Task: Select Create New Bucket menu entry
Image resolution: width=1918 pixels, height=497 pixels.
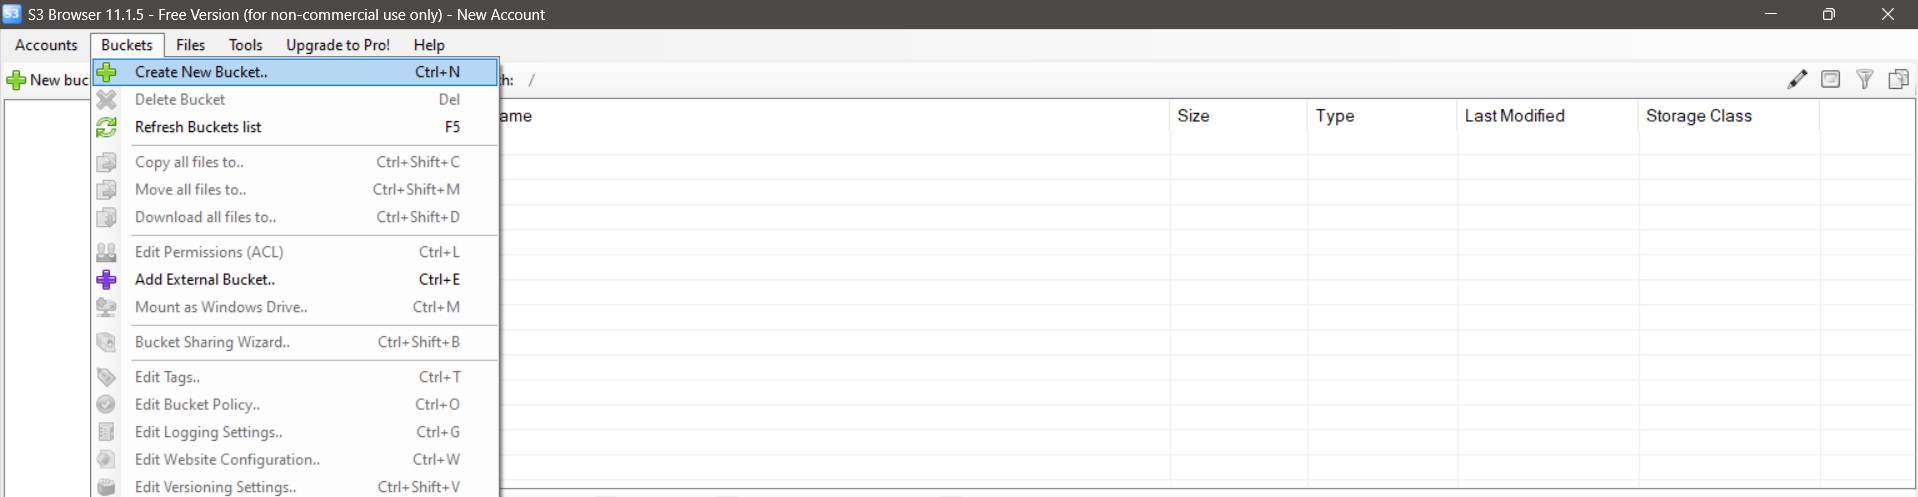Action: point(296,72)
